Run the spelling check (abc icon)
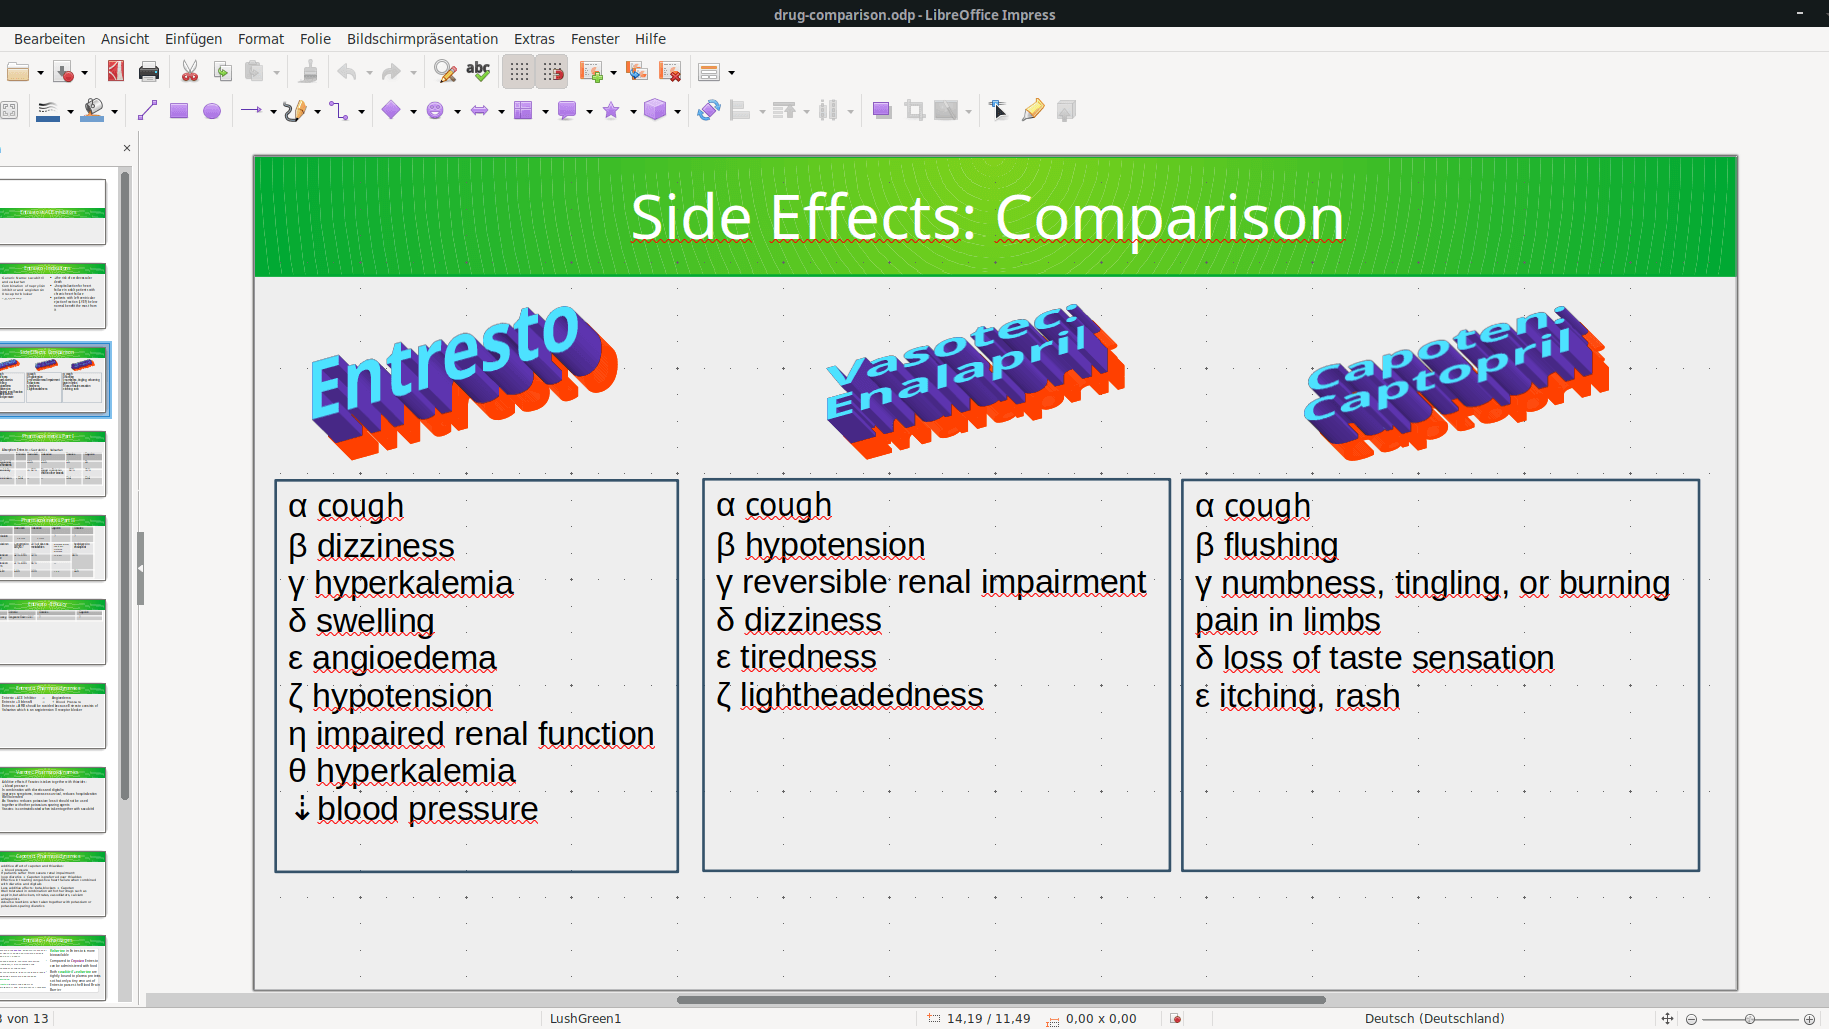 tap(478, 72)
